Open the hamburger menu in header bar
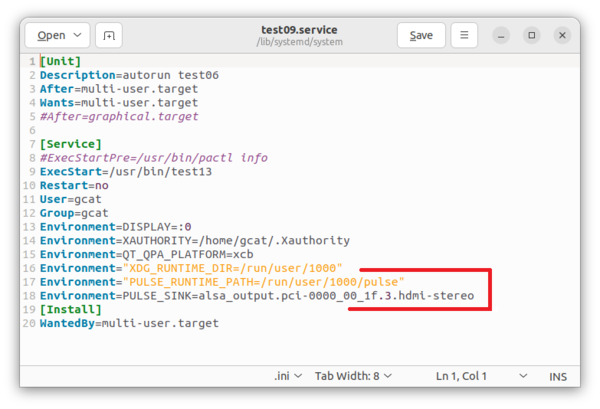 [464, 35]
